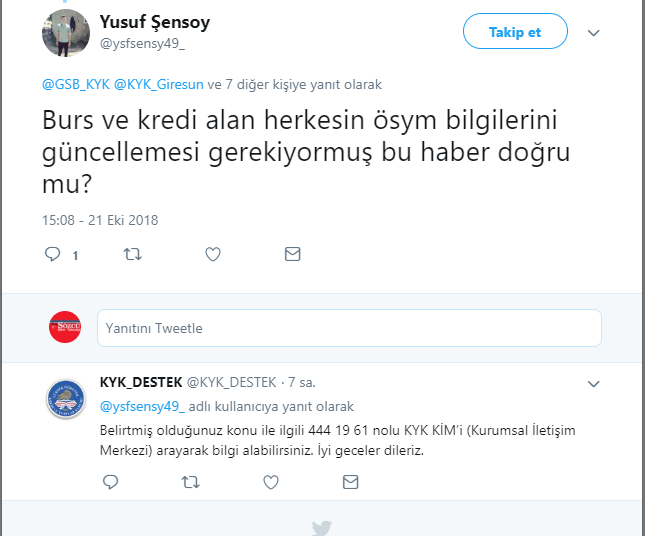645x536 pixels.
Task: Open the KYK_DESTEK profile avatar
Action: click(x=66, y=398)
